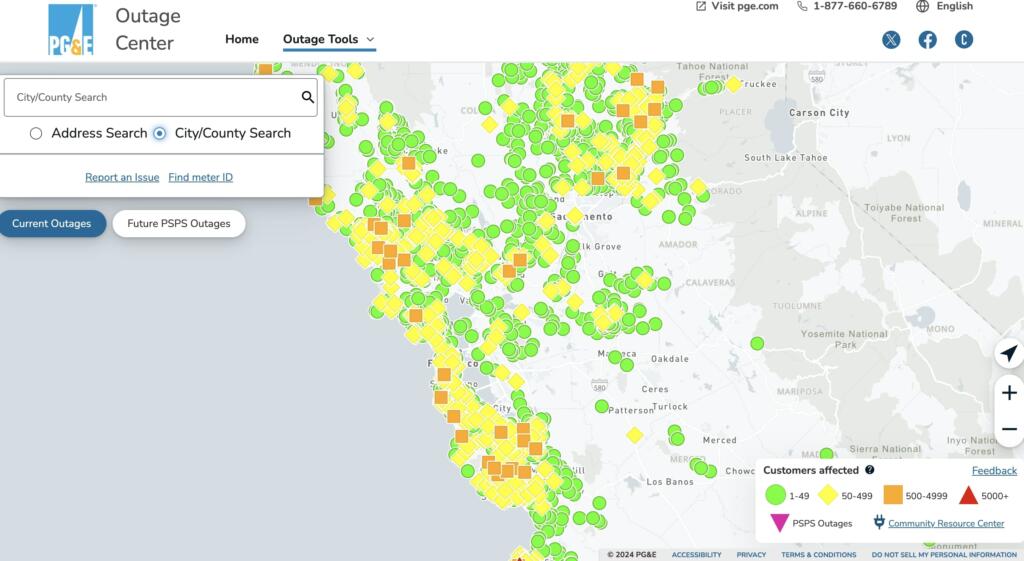Open the Report an Issue link
This screenshot has height=561, width=1024.
(122, 177)
